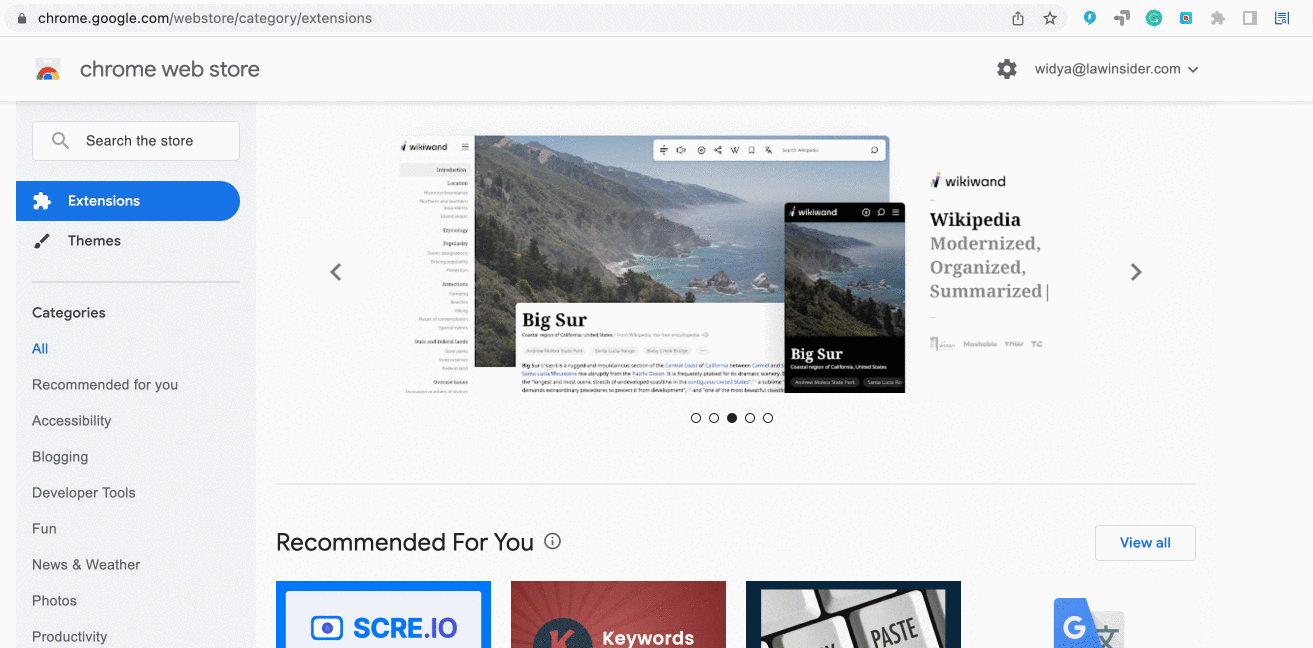Click the screen recorder extension icon

tap(1186, 18)
